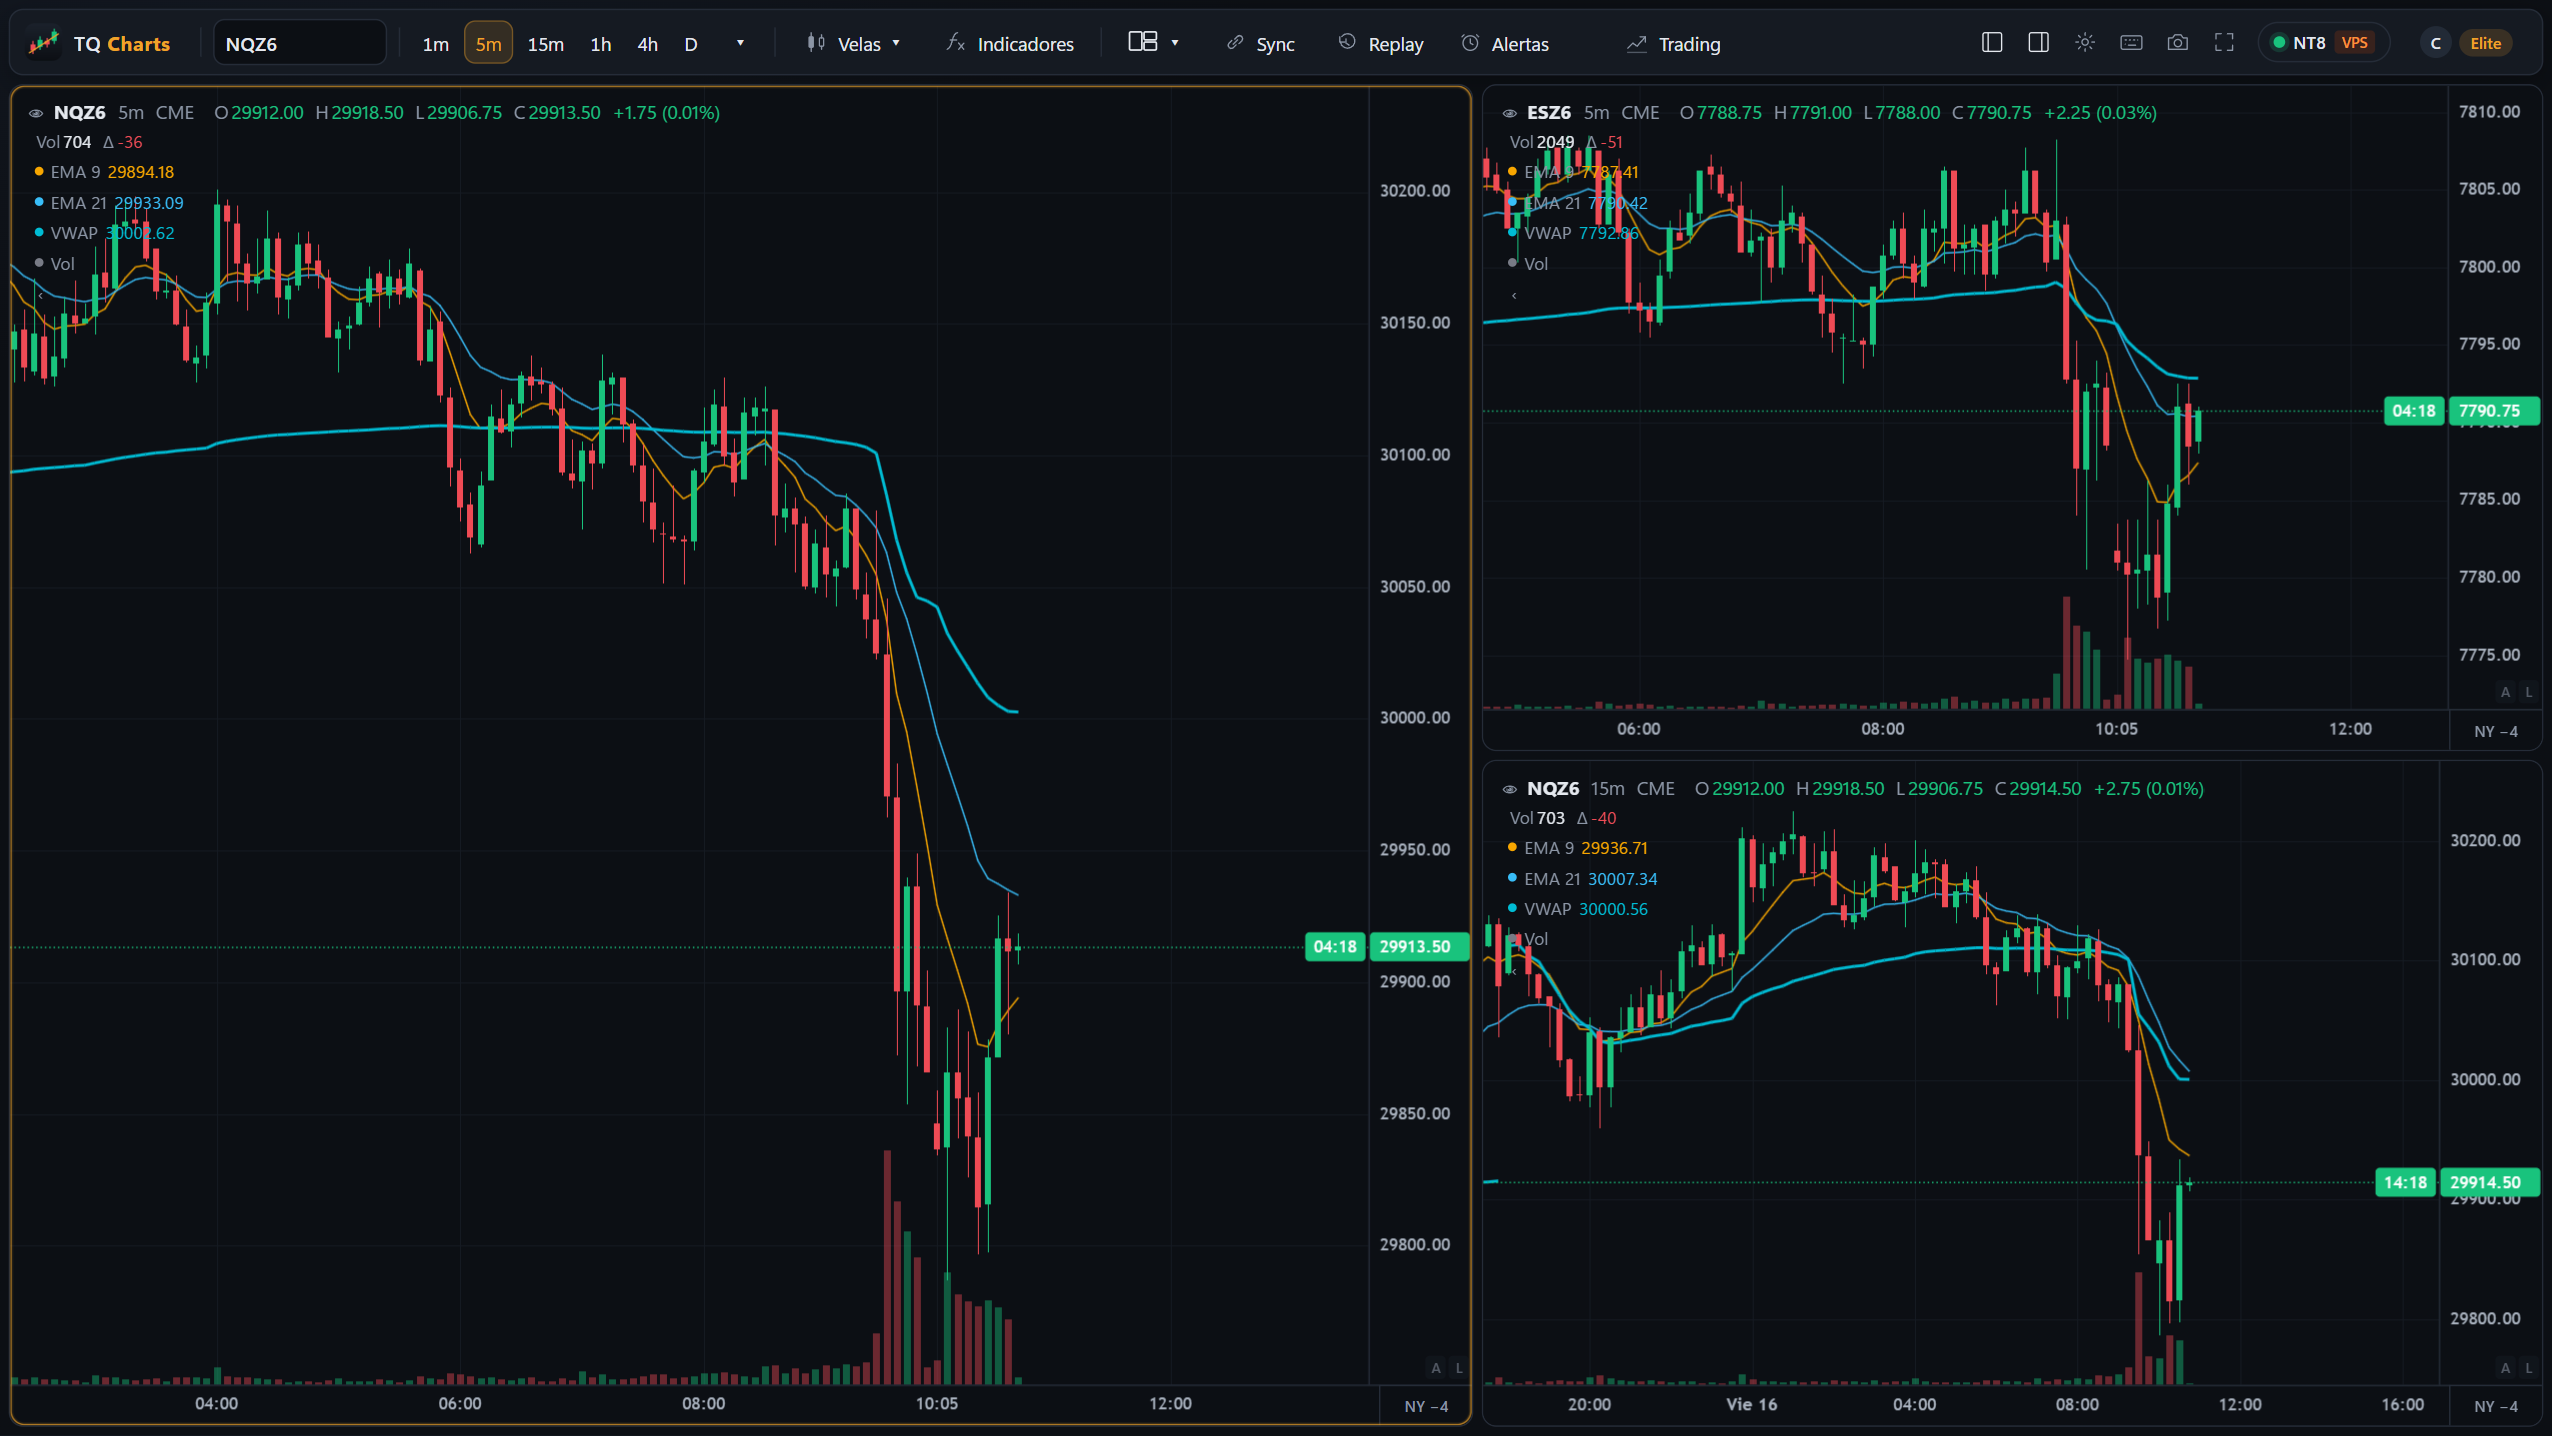The width and height of the screenshot is (2552, 1436).
Task: Click the NQZ6 symbol input field
Action: point(300,44)
